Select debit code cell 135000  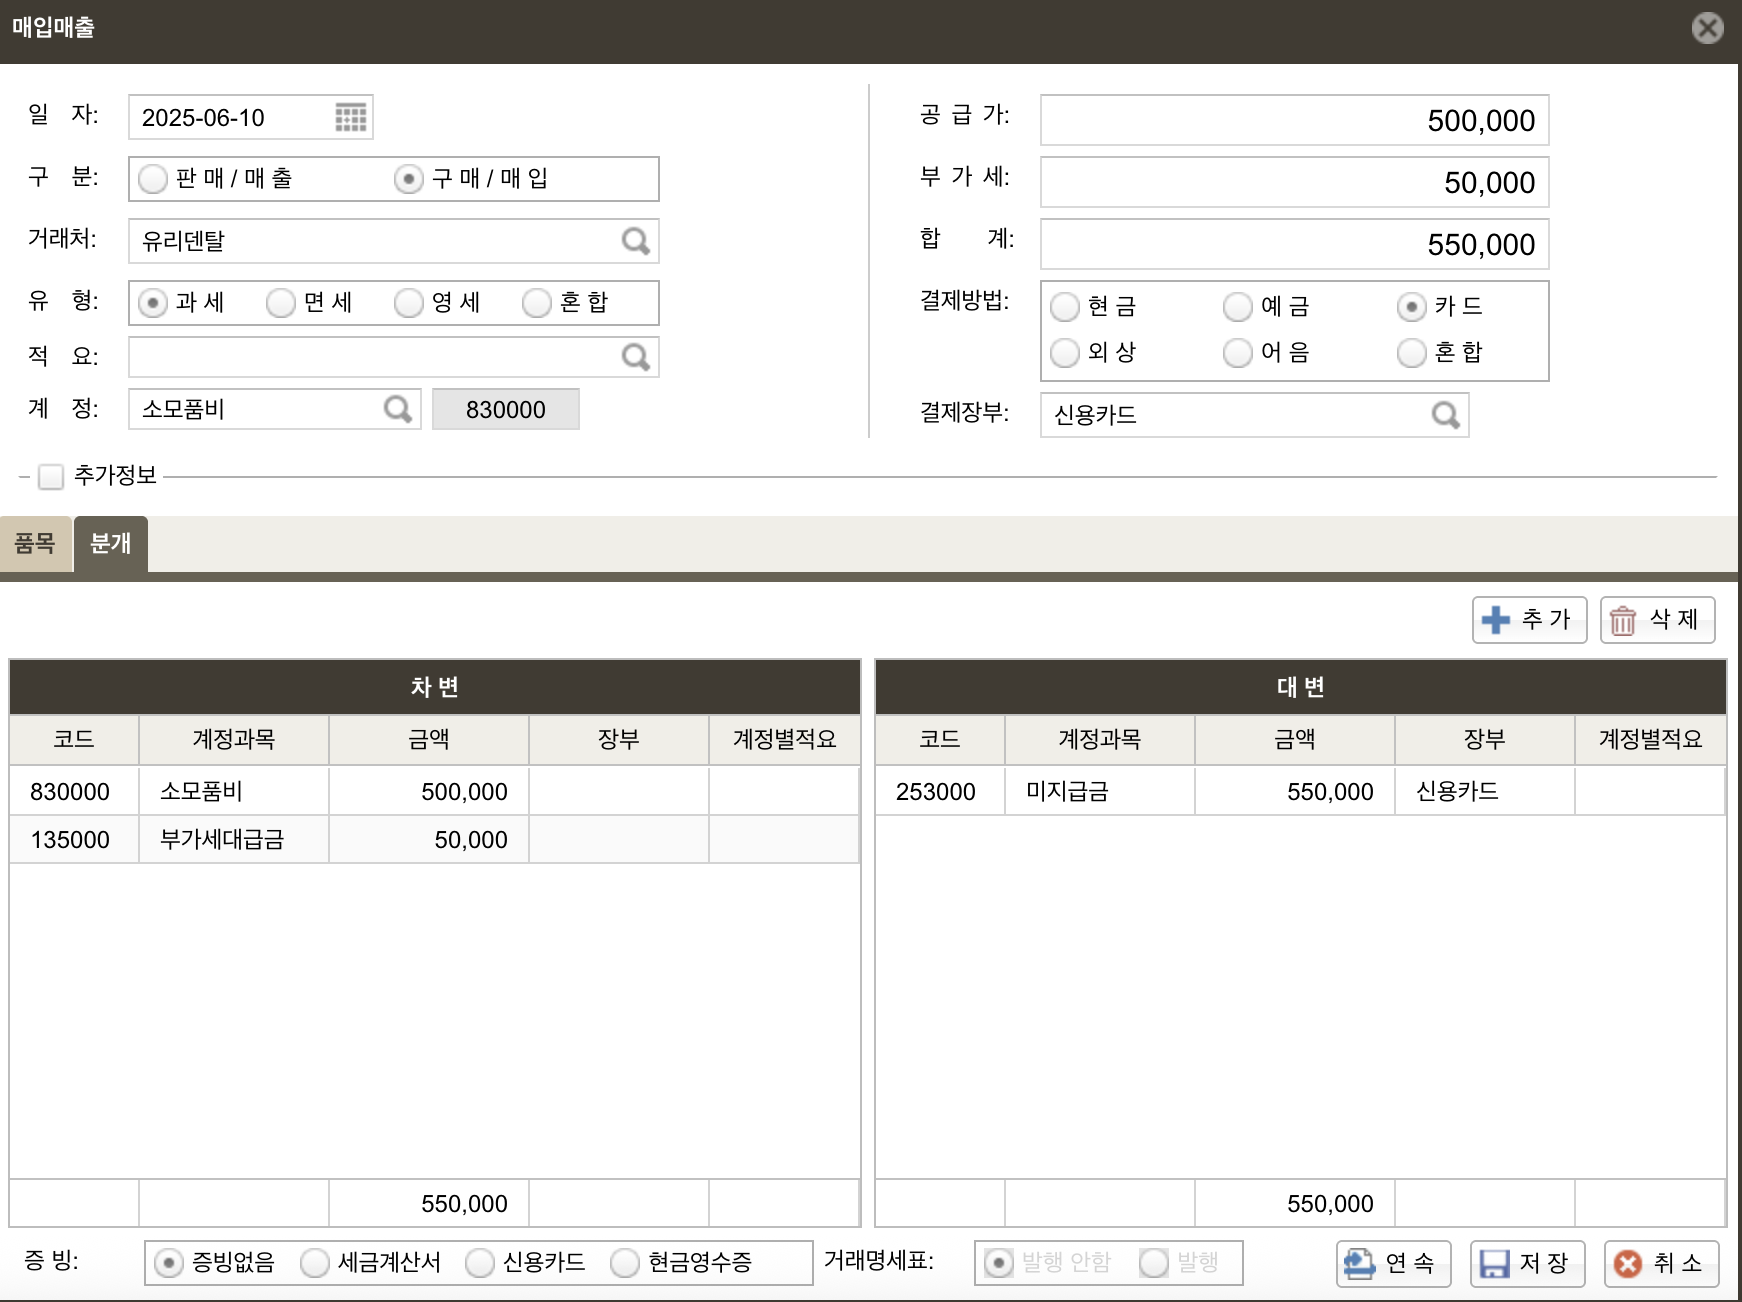tap(74, 839)
